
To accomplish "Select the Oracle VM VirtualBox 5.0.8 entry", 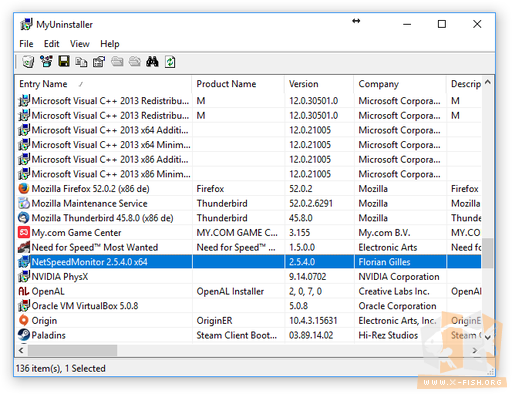I will coord(85,306).
